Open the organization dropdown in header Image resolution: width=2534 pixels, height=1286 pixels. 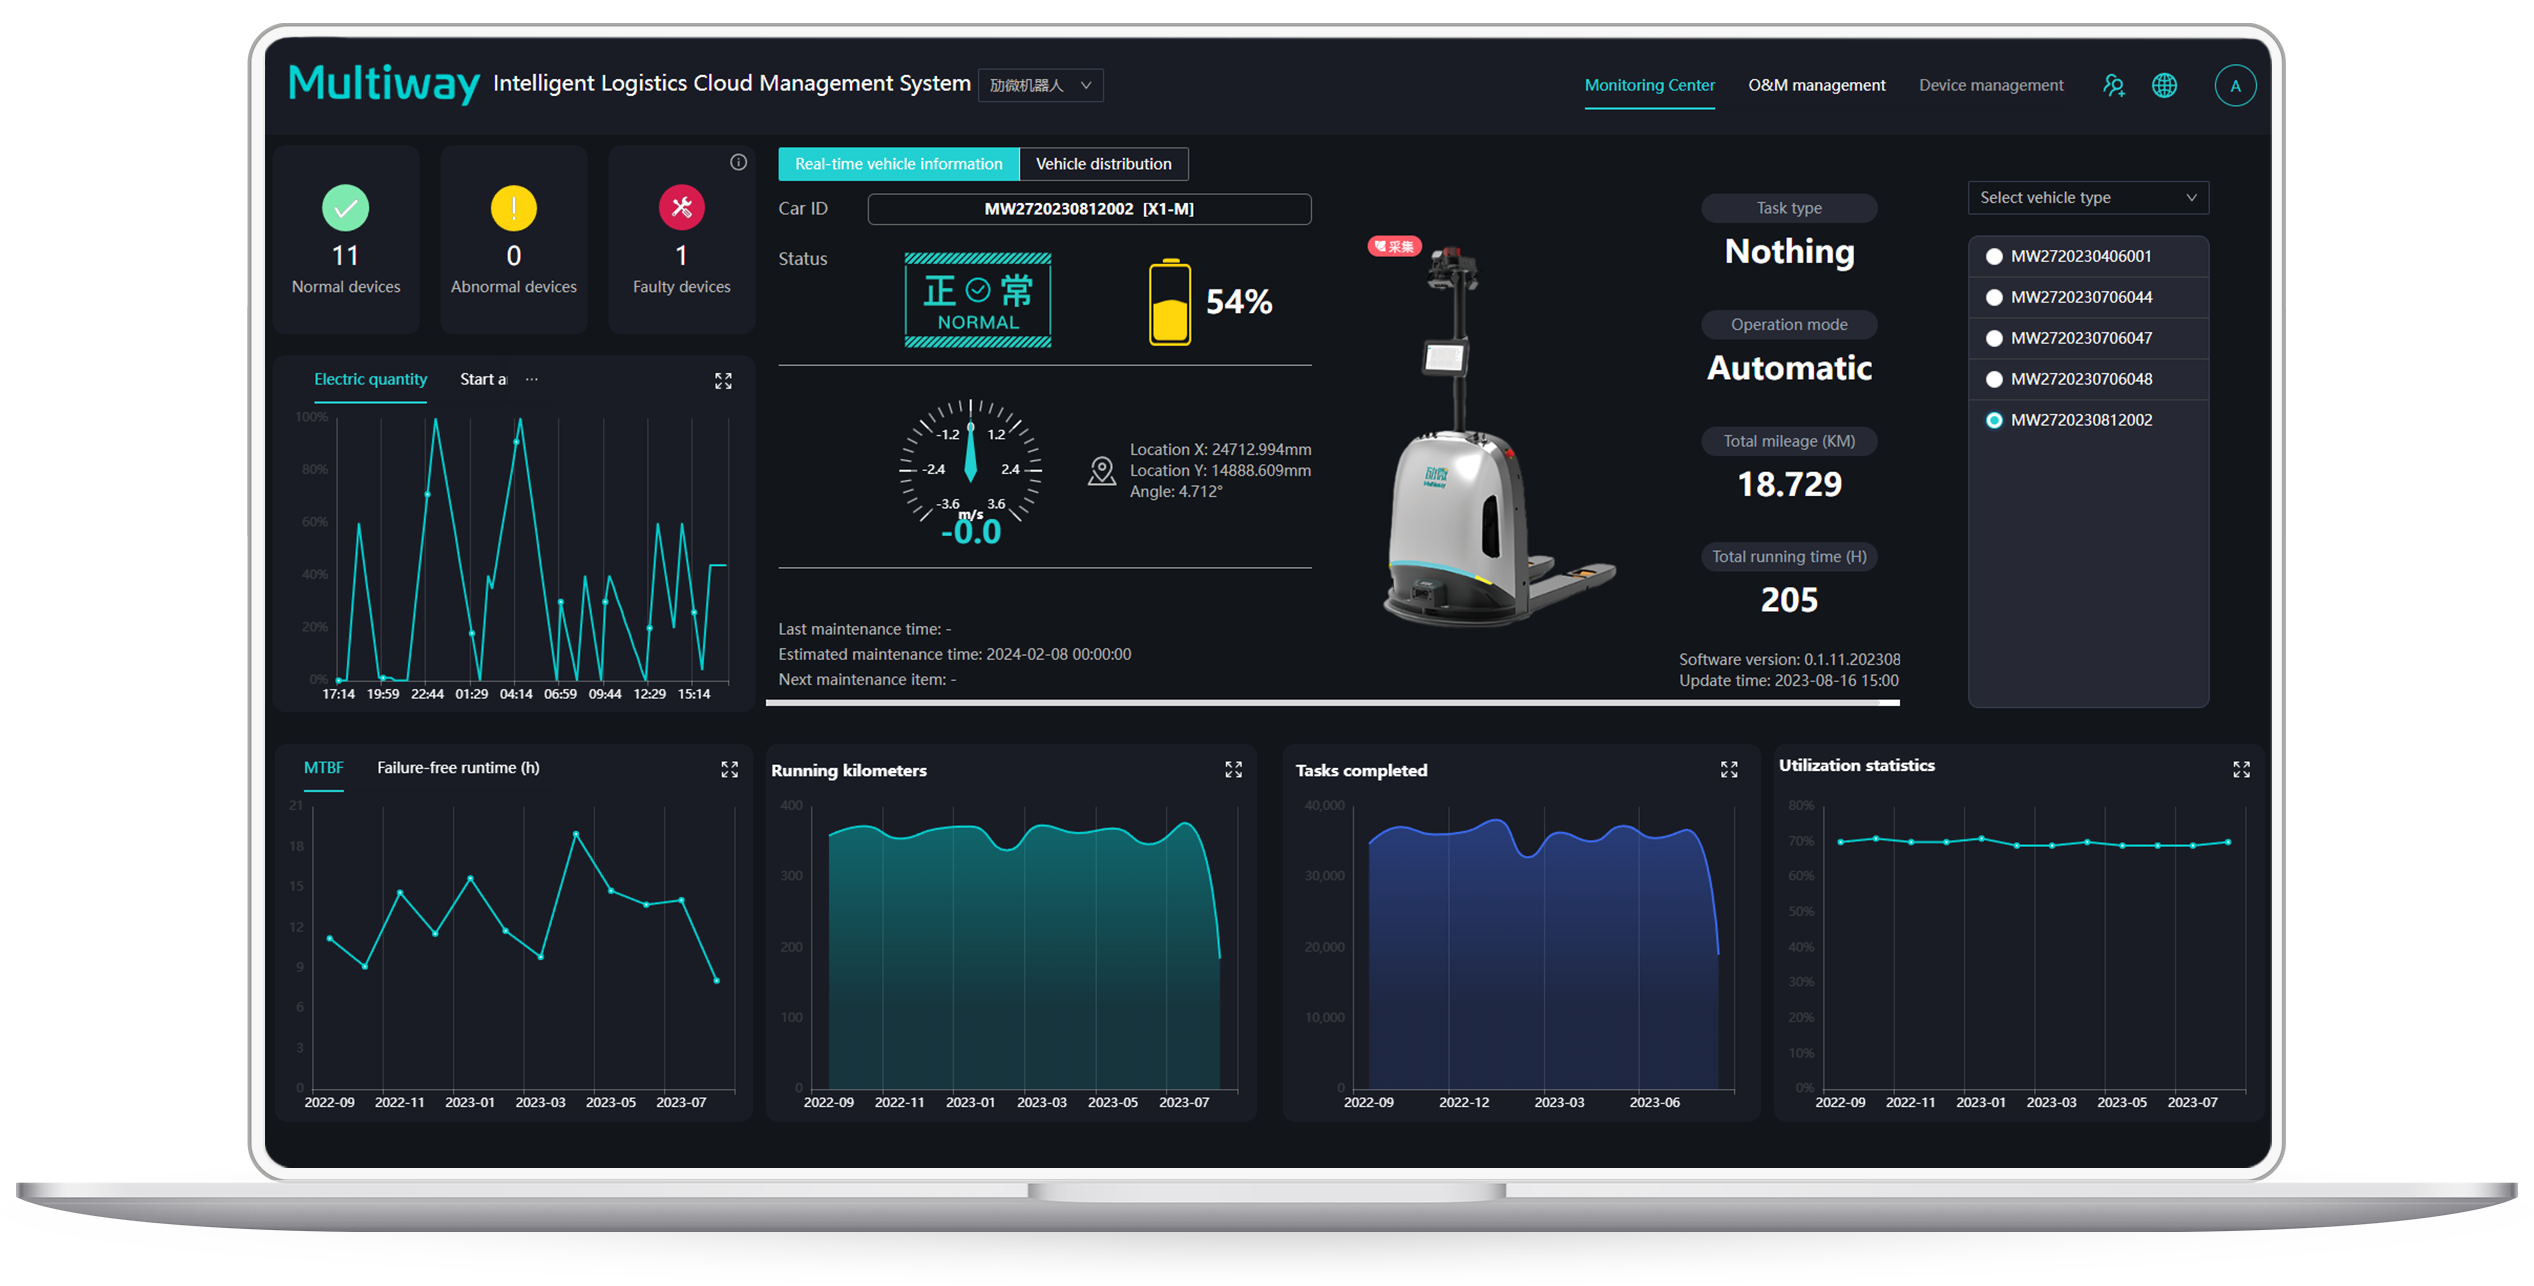coord(1040,85)
